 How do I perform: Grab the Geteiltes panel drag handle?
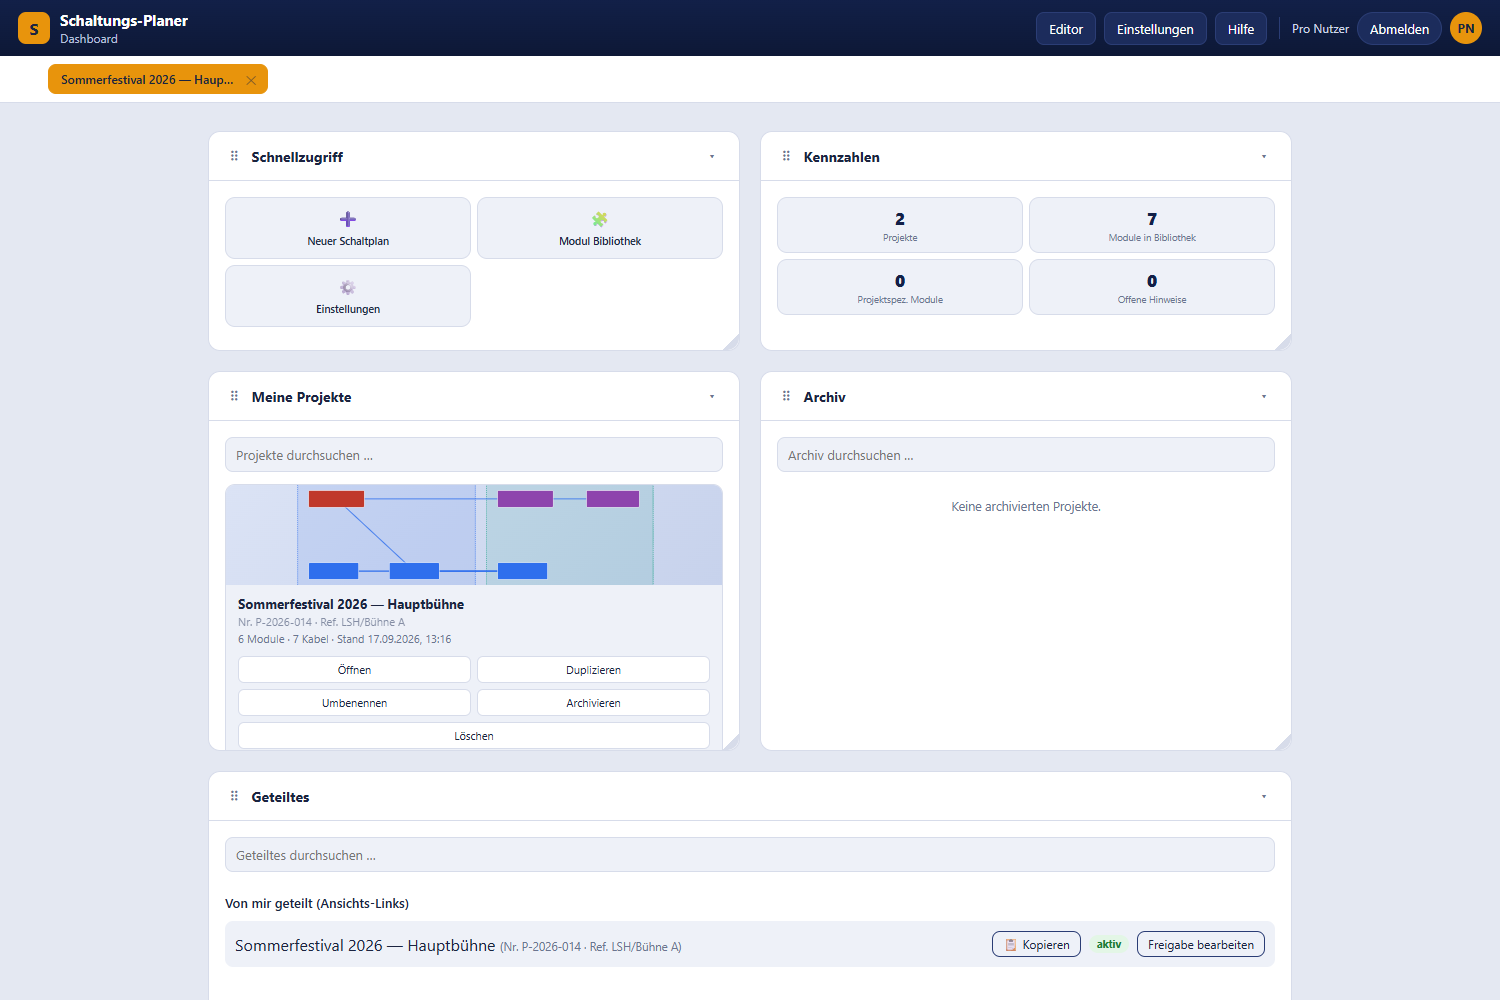(234, 796)
